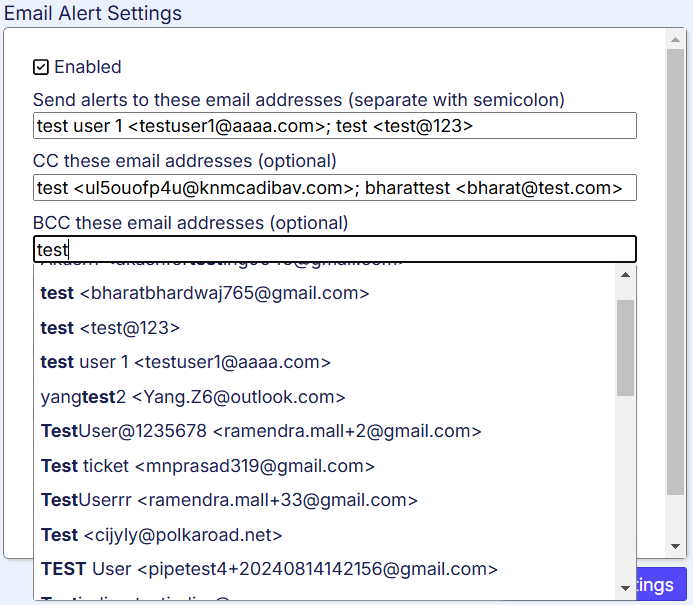Select Test <cijyly@polkaroad.net> suggestion
This screenshot has height=605, width=693.
point(161,535)
